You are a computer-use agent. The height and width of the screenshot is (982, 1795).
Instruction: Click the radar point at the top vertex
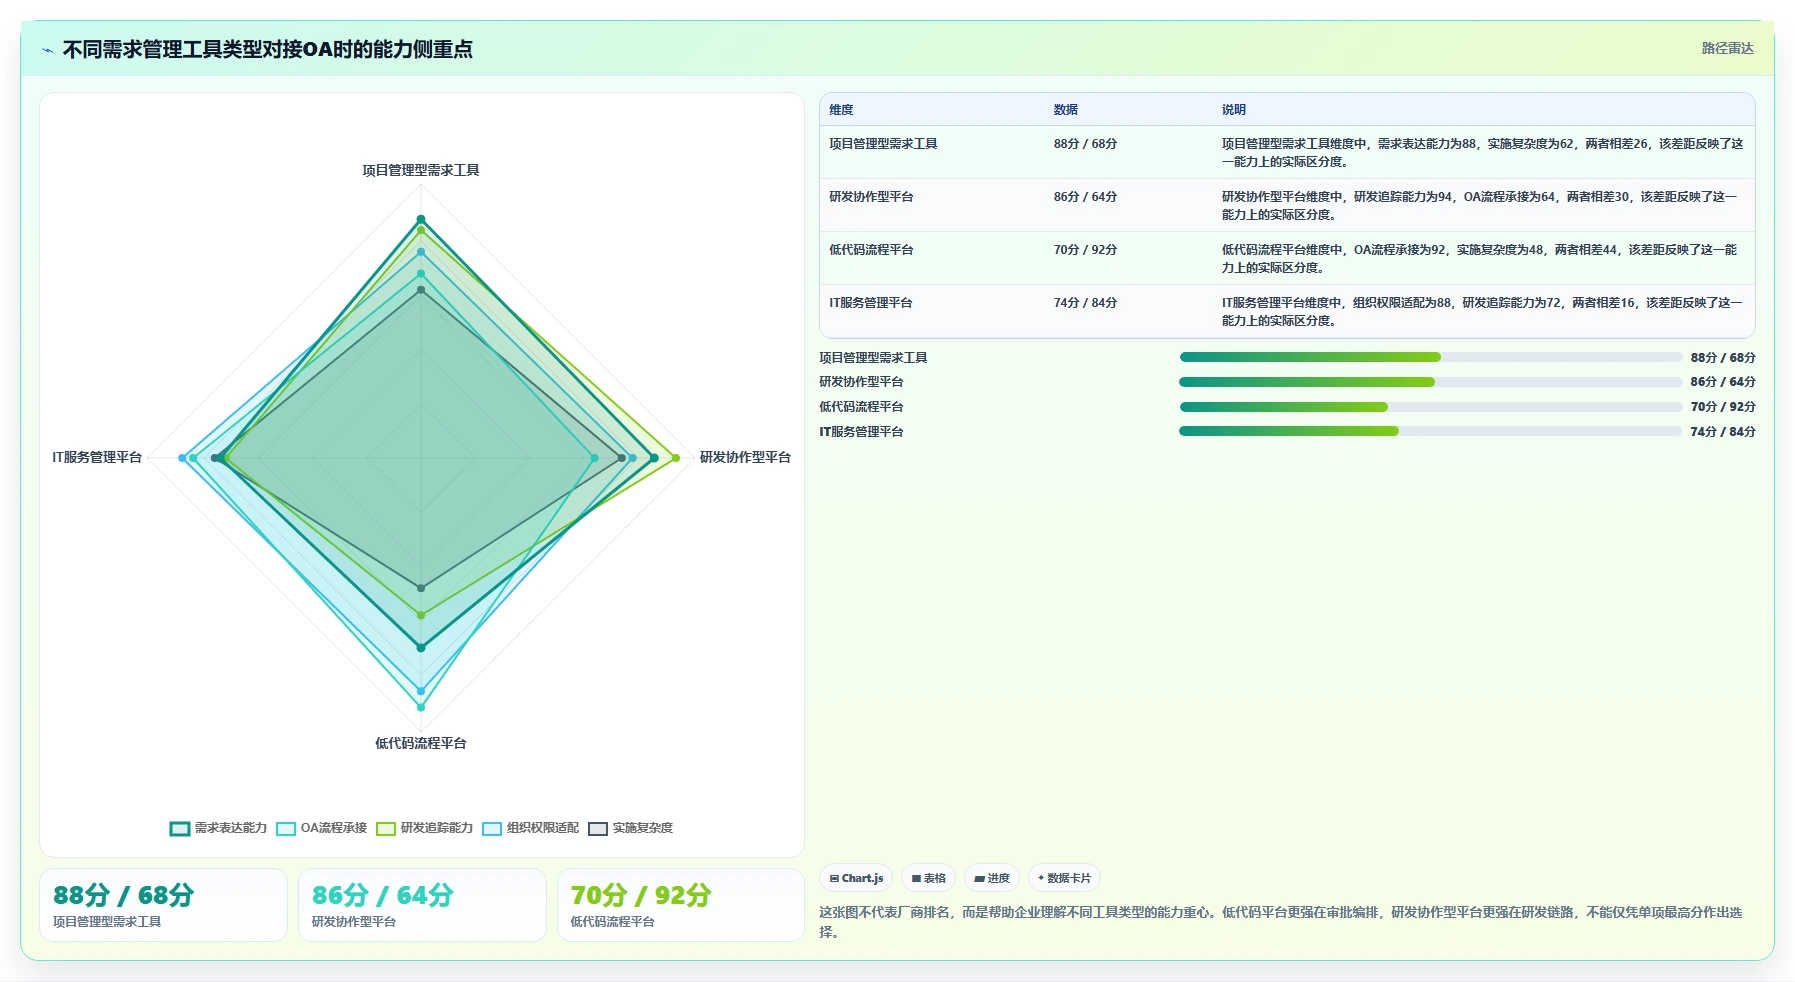[x=421, y=219]
